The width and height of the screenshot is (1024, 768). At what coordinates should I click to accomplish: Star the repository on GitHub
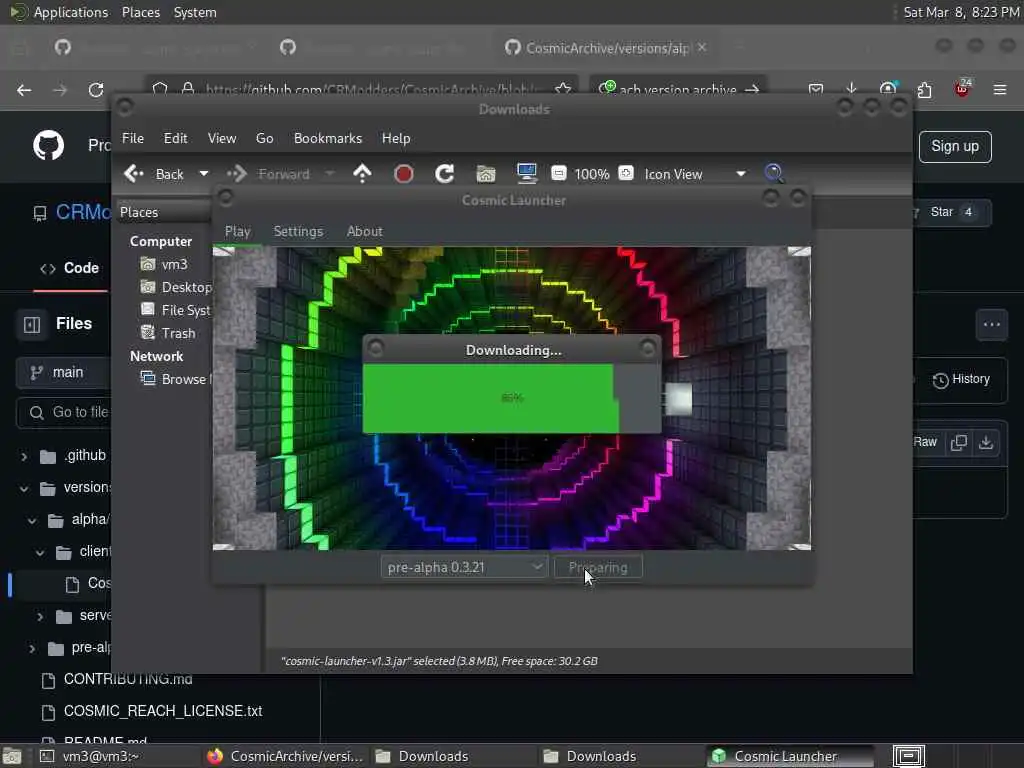coord(952,212)
